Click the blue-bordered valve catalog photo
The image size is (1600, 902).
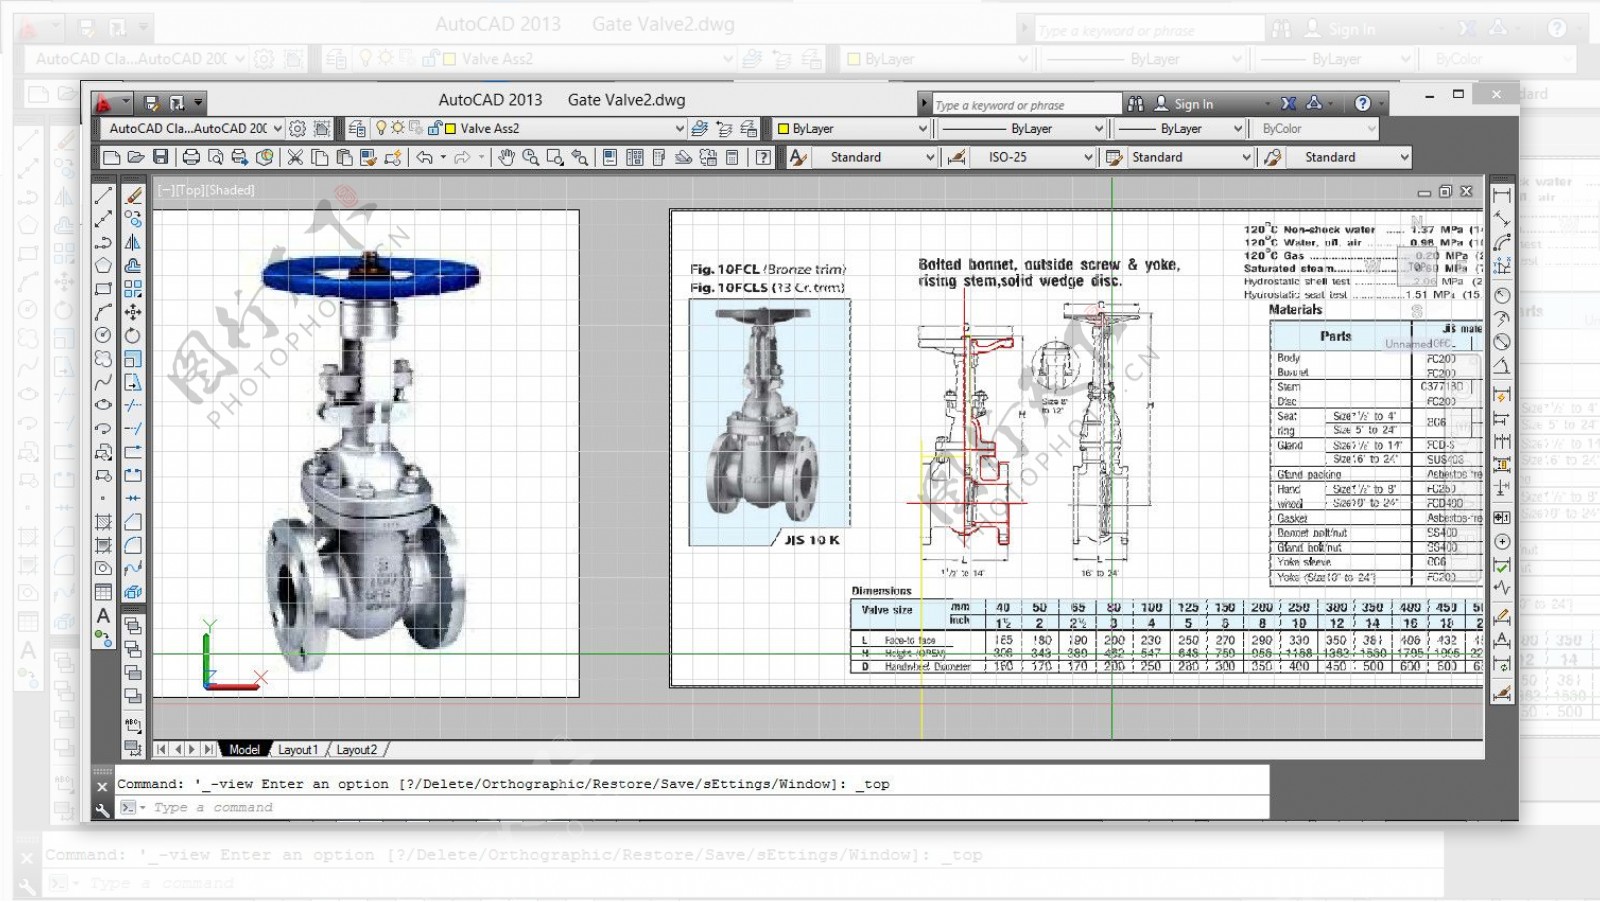tap(769, 422)
